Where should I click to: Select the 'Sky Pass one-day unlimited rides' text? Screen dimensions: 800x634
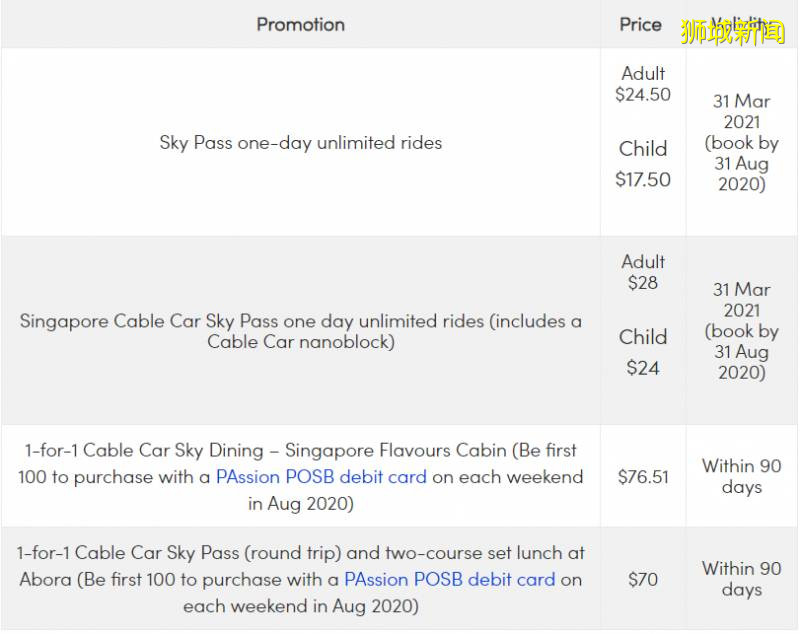[300, 142]
